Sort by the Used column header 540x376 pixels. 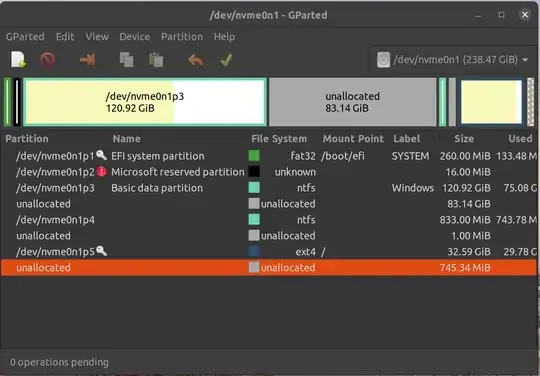click(520, 139)
